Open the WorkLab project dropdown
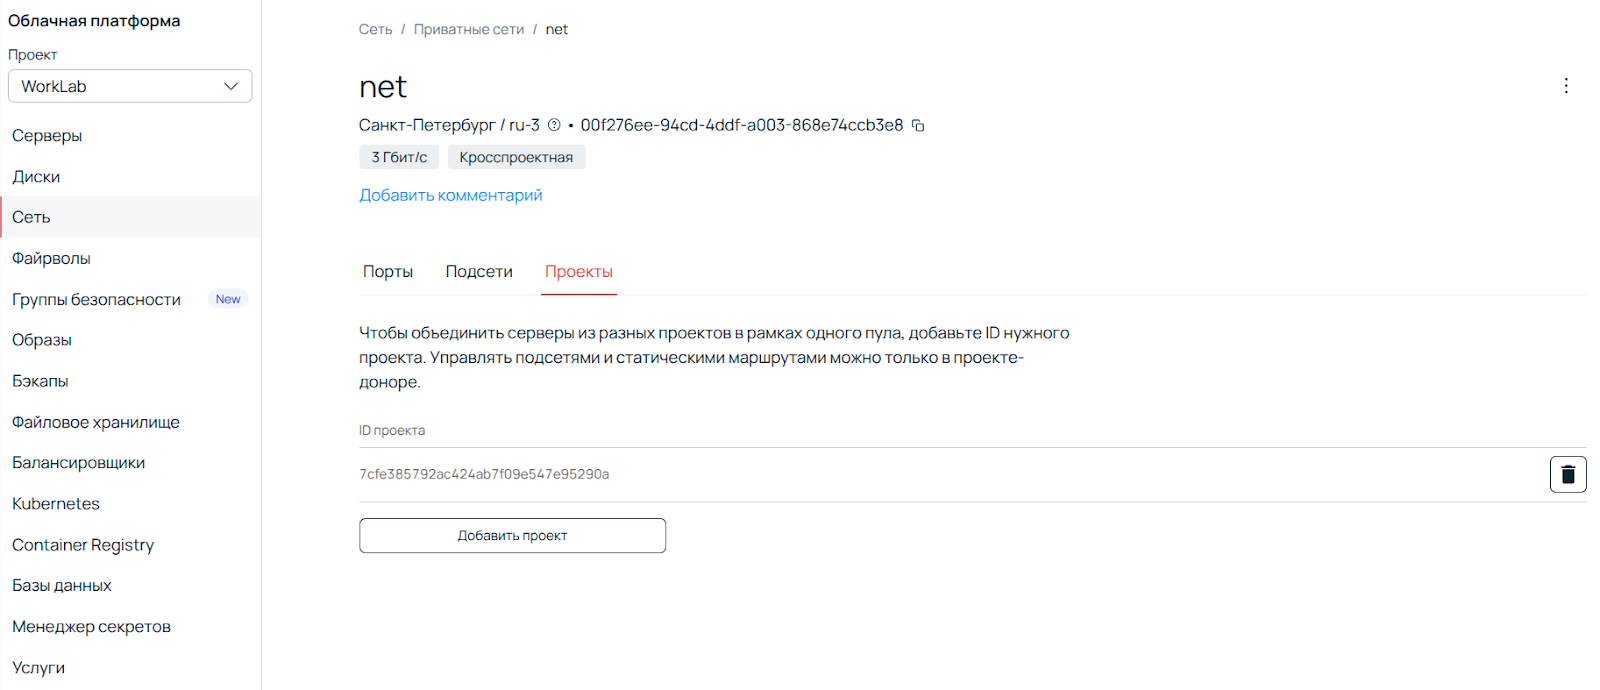Image resolution: width=1600 pixels, height=690 pixels. click(130, 86)
